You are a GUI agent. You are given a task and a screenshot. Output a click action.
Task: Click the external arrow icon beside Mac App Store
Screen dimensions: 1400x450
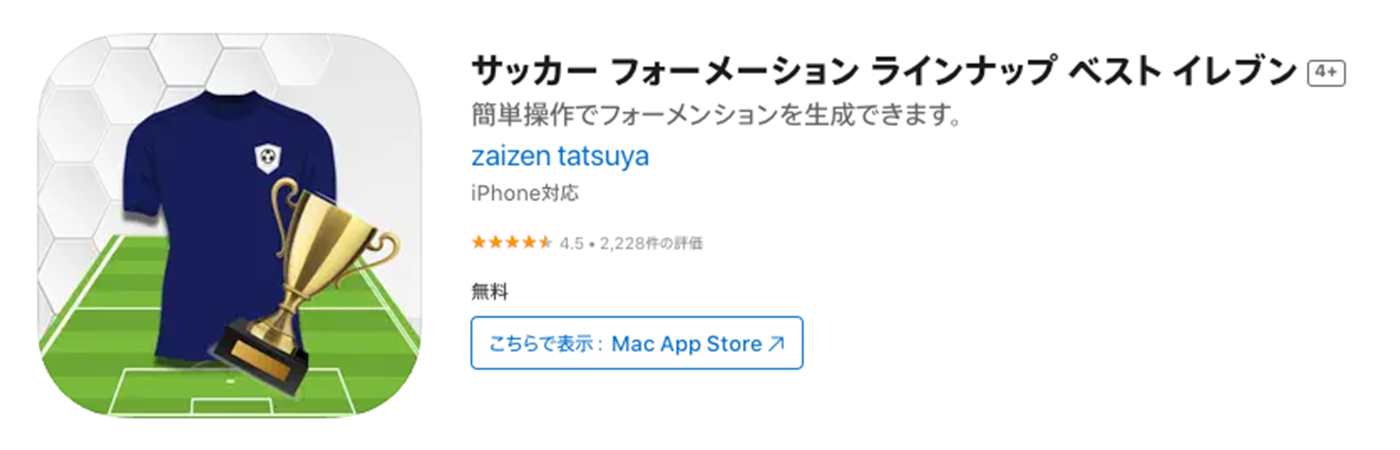777,344
